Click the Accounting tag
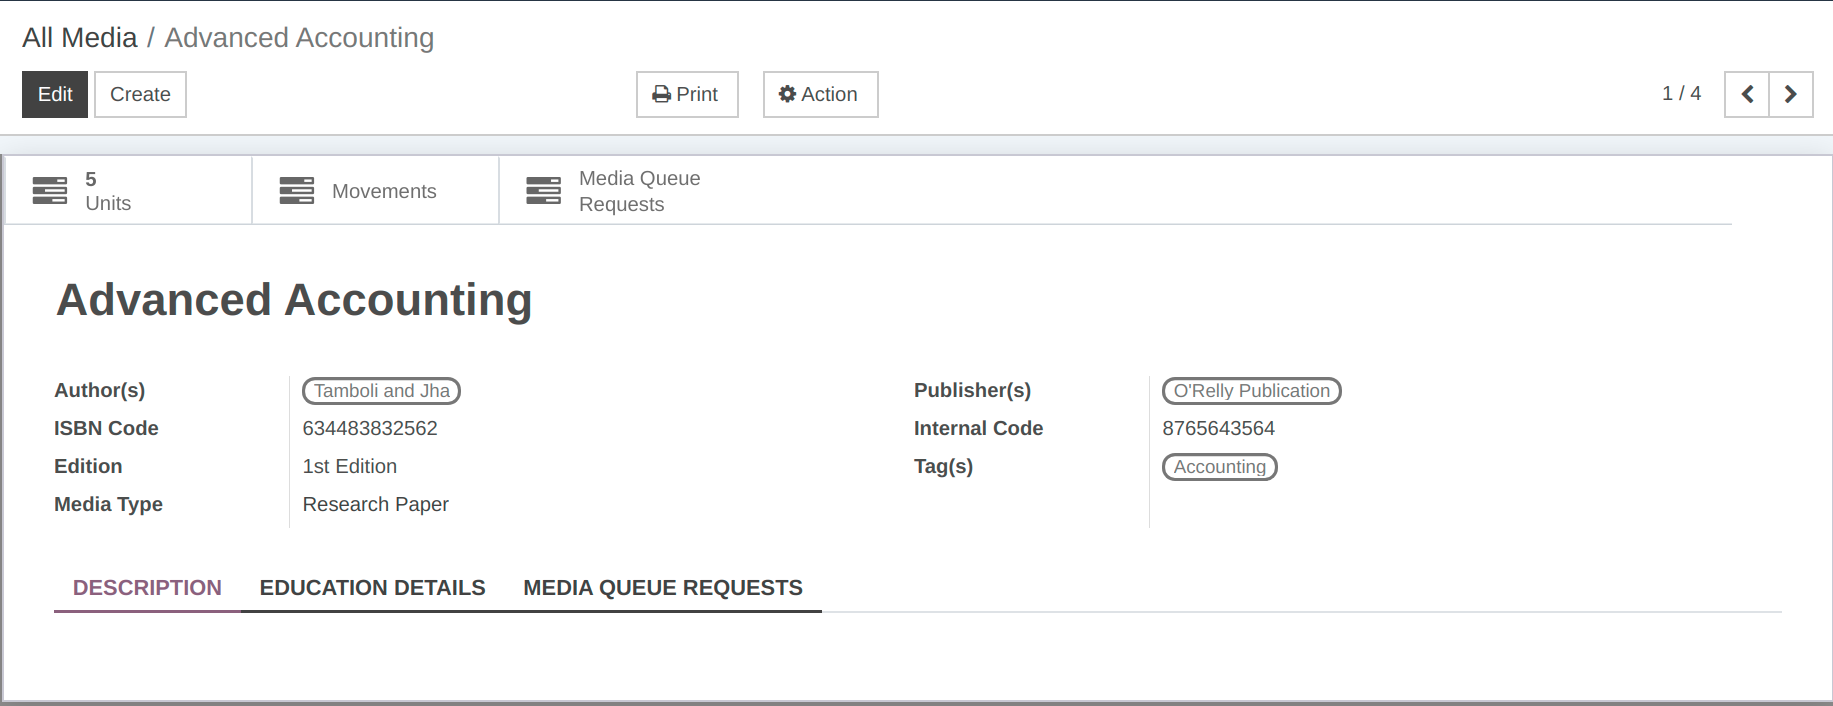Viewport: 1833px width, 706px height. tap(1219, 467)
